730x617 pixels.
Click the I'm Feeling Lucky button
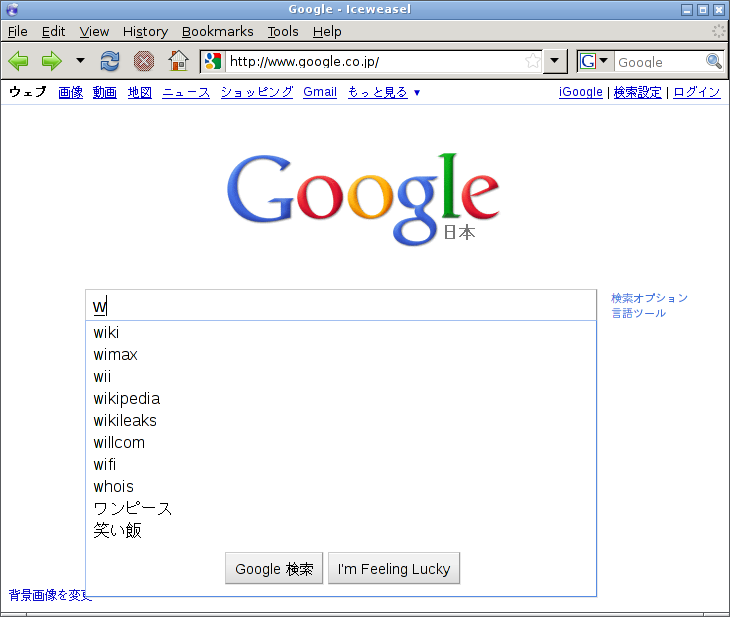394,568
